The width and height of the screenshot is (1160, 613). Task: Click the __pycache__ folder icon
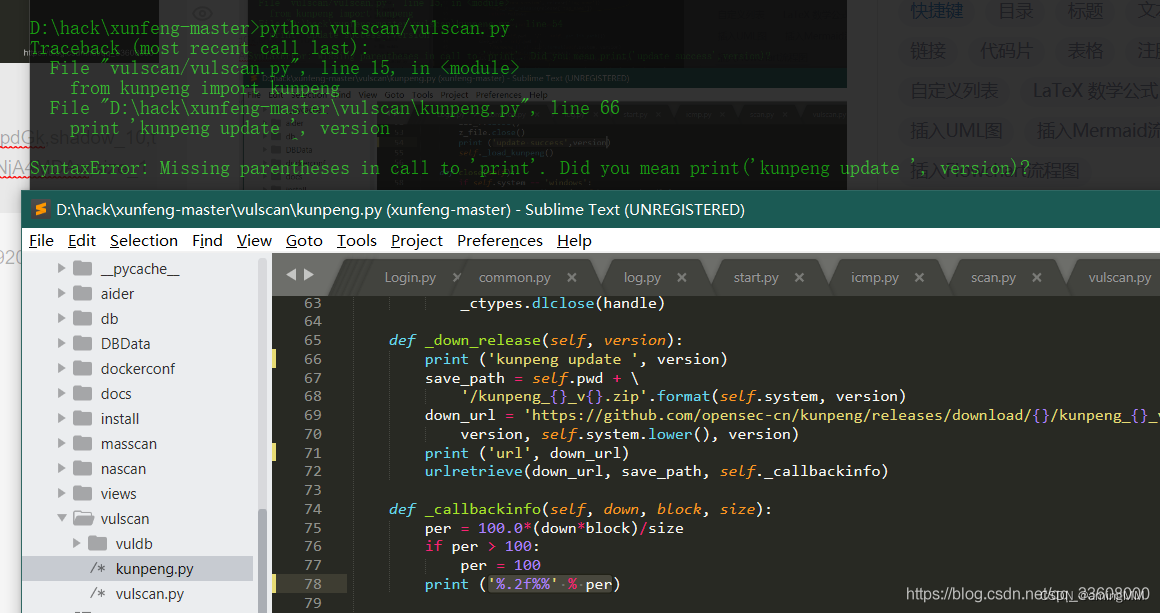[x=83, y=268]
